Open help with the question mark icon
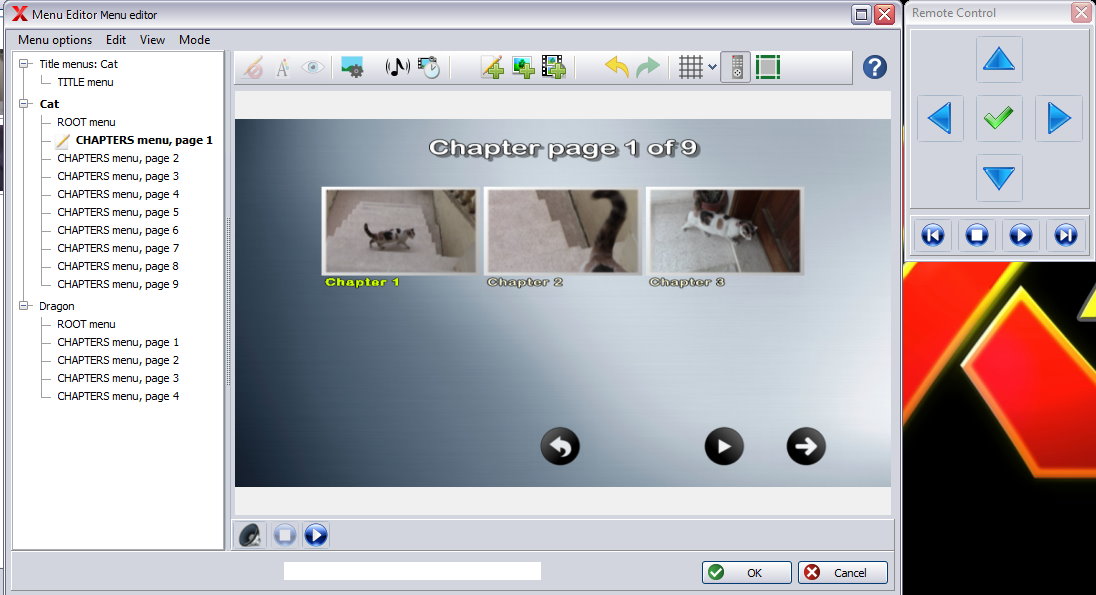Screen dimensions: 1096x595 pyautogui.click(x=874, y=67)
